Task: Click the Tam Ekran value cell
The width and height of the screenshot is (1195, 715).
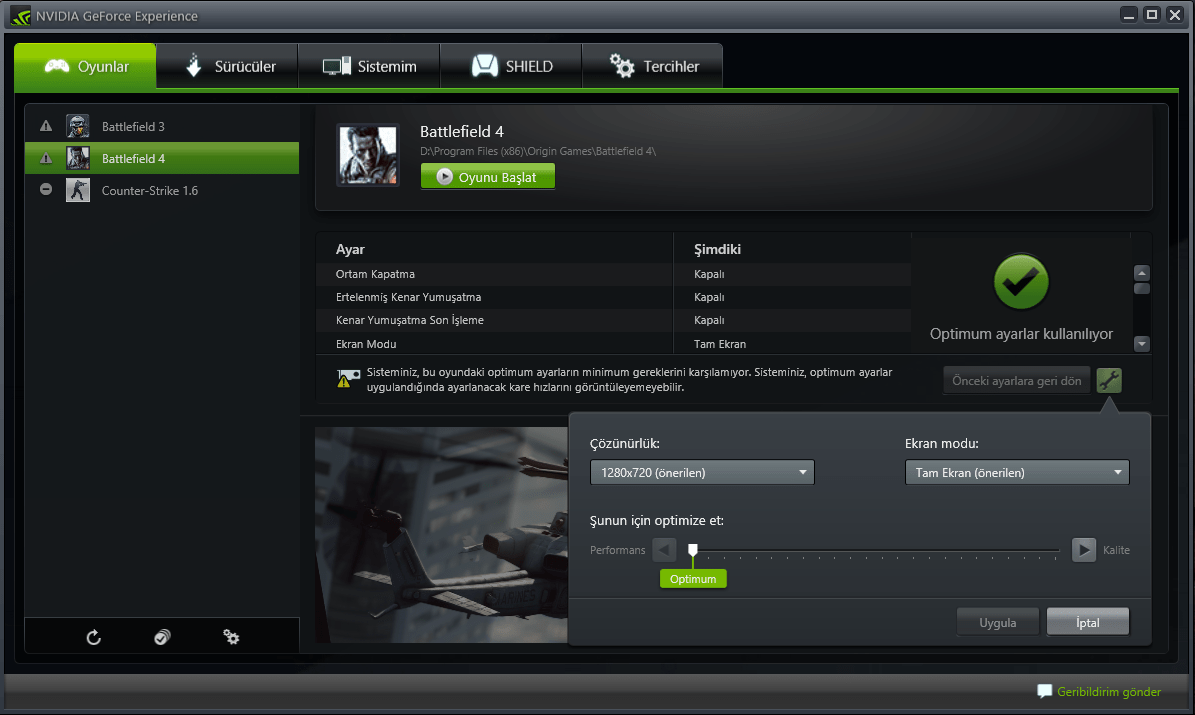Action: coord(719,344)
